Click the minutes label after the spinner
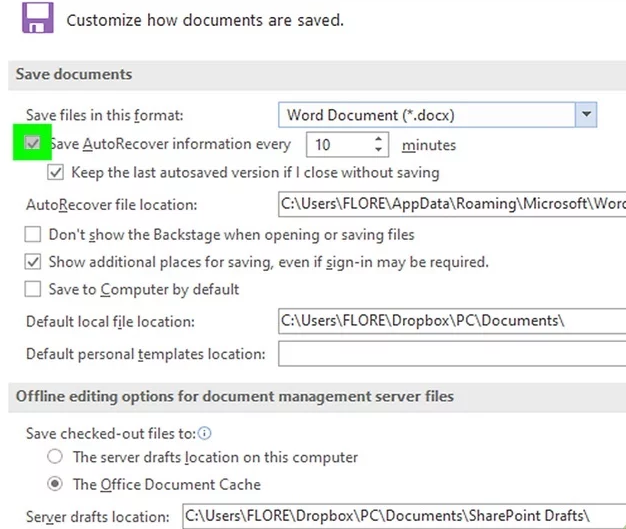 click(x=429, y=145)
